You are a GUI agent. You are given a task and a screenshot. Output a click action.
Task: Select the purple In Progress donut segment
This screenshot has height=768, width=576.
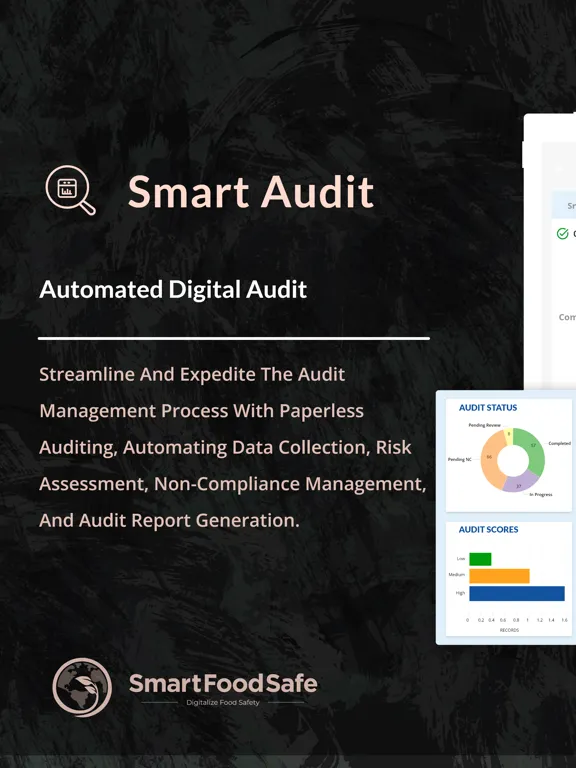click(x=521, y=483)
